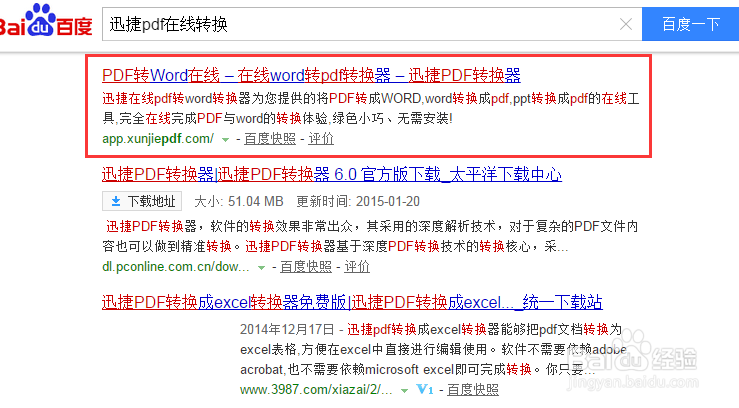Expand the dropdown arrow beside www.3987.com

point(404,391)
